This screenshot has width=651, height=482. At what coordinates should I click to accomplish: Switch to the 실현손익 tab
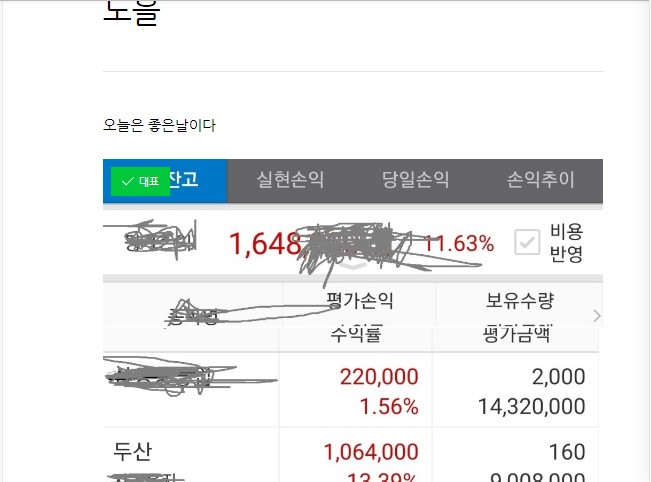290,180
